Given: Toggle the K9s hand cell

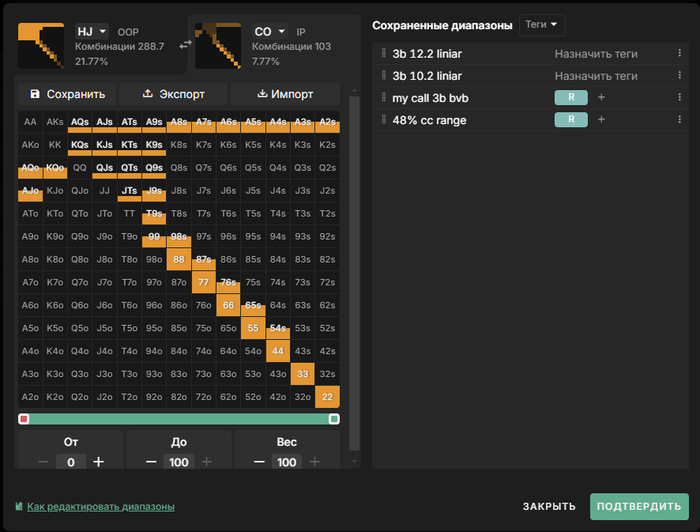Looking at the screenshot, I should click(154, 145).
